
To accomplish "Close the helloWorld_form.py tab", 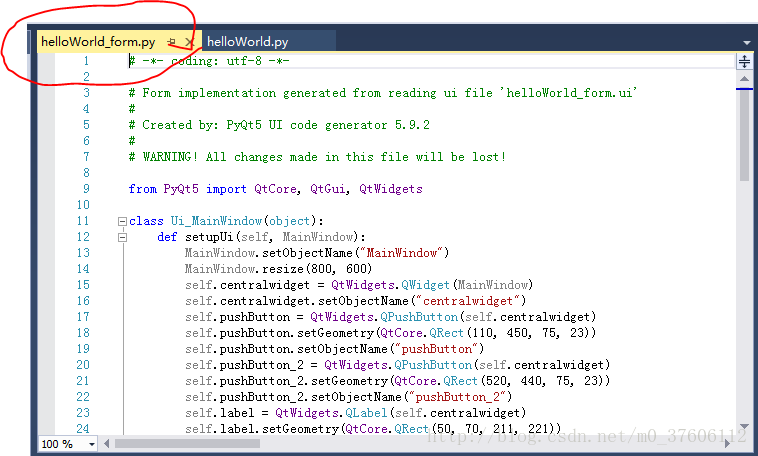I will click(190, 42).
